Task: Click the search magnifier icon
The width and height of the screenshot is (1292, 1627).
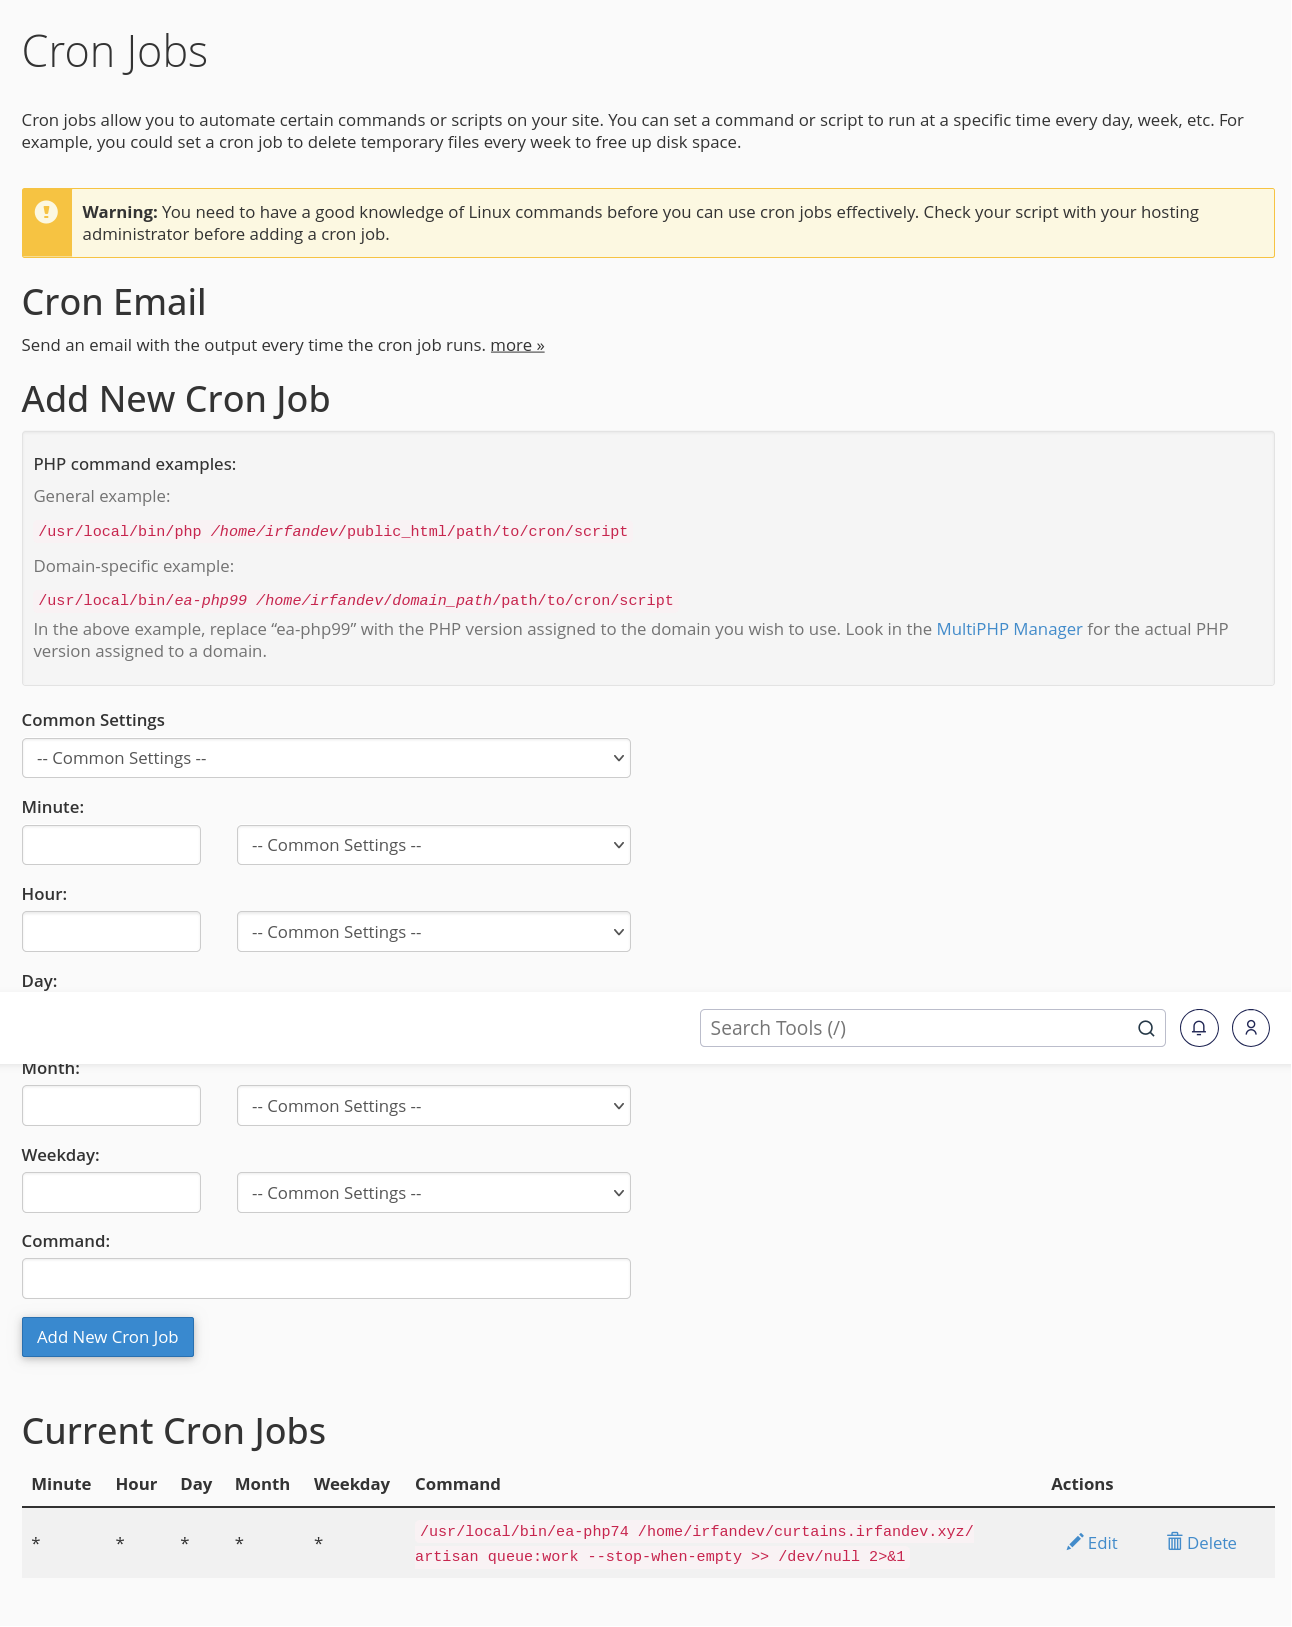Action: tap(1146, 1028)
